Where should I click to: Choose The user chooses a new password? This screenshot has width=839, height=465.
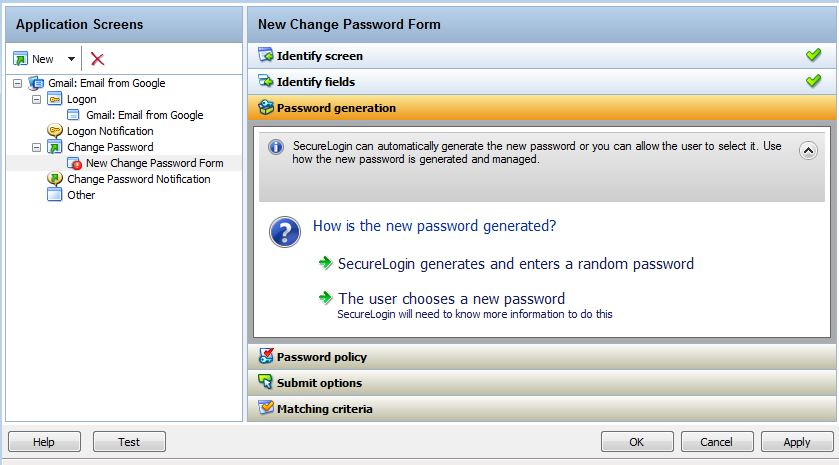[x=451, y=298]
